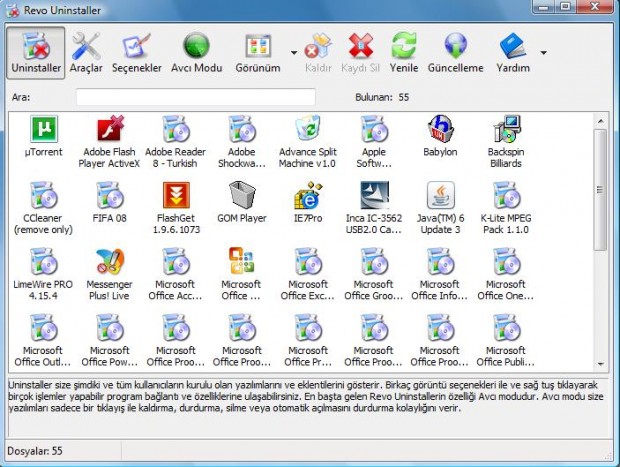Open Yardım help
This screenshot has height=467, width=620.
pos(513,53)
